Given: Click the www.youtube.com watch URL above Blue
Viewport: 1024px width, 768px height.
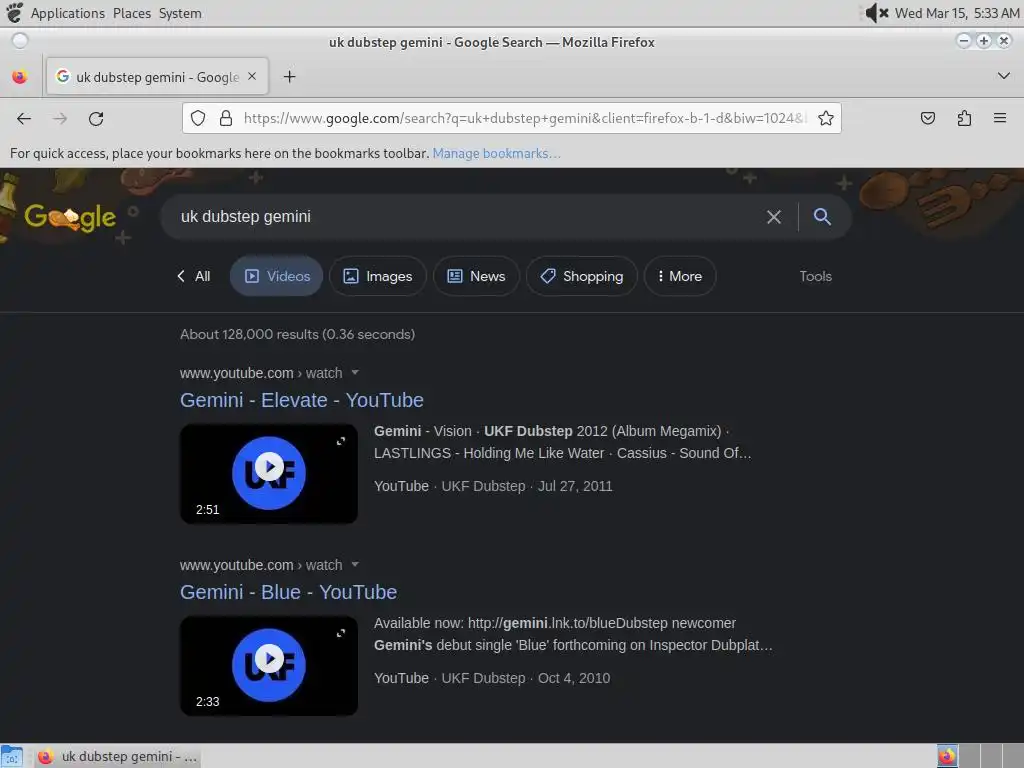Looking at the screenshot, I should pyautogui.click(x=261, y=565).
